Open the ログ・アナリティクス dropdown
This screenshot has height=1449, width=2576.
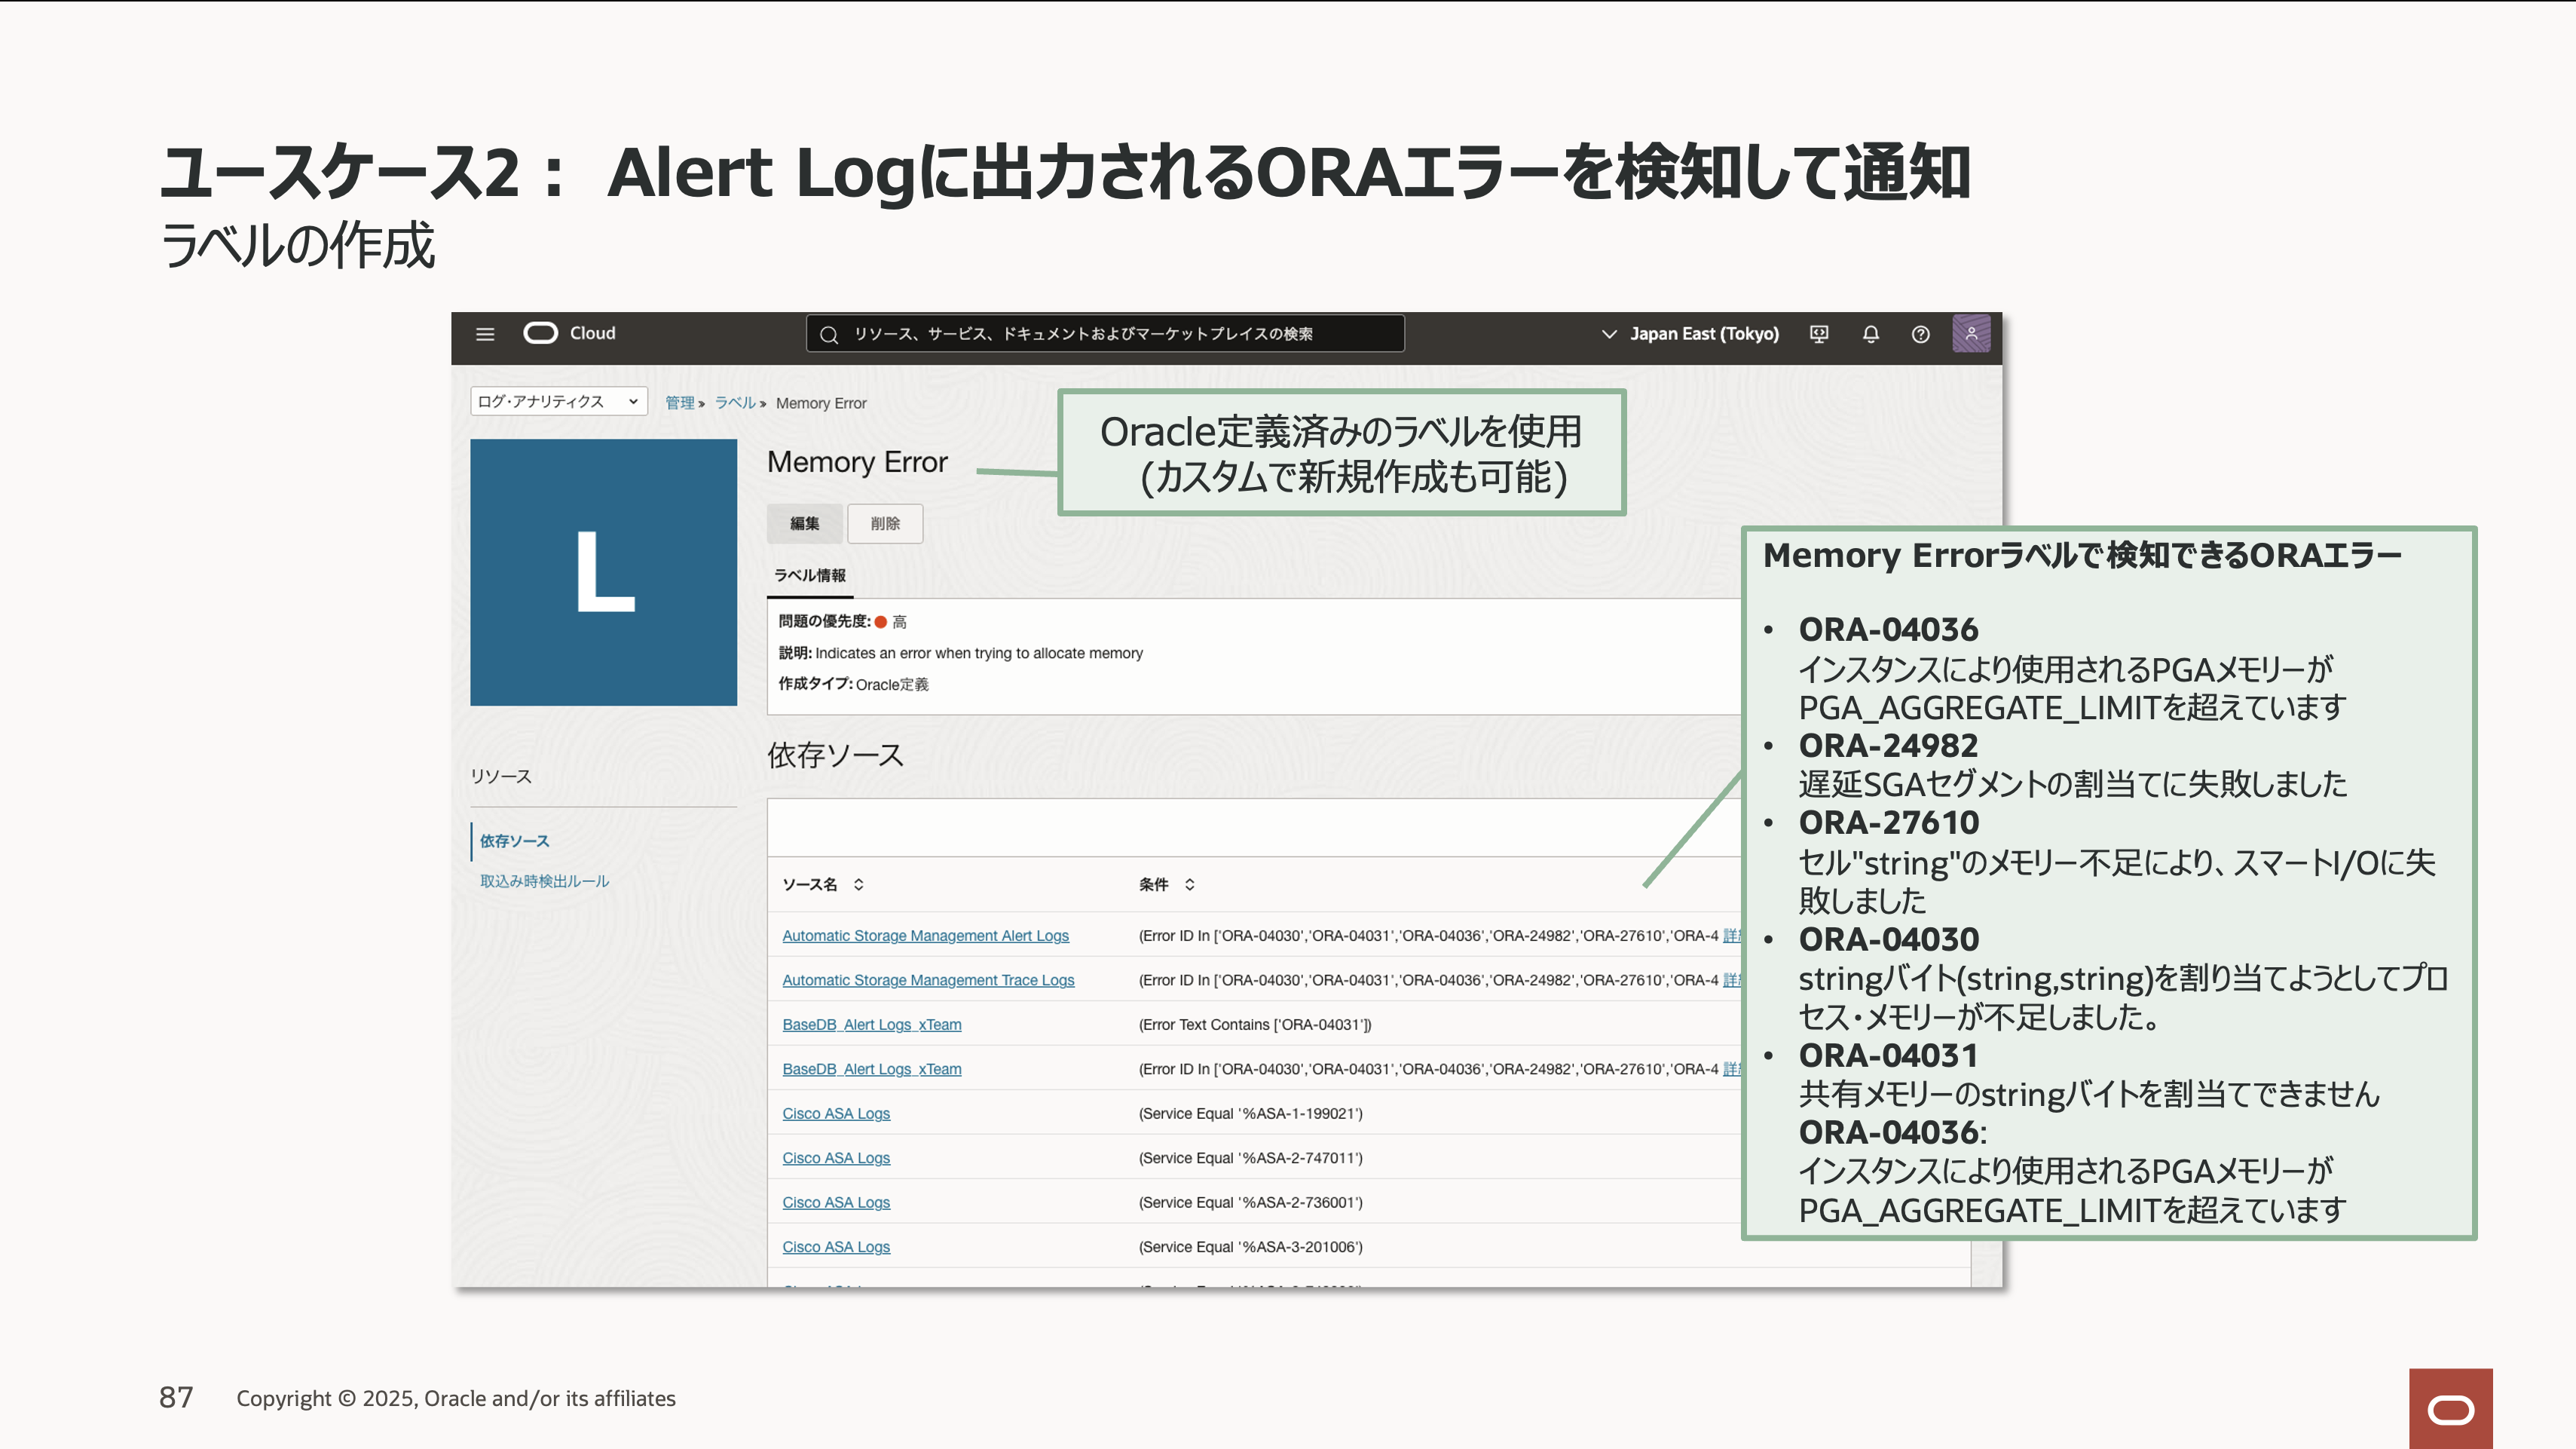tap(558, 401)
